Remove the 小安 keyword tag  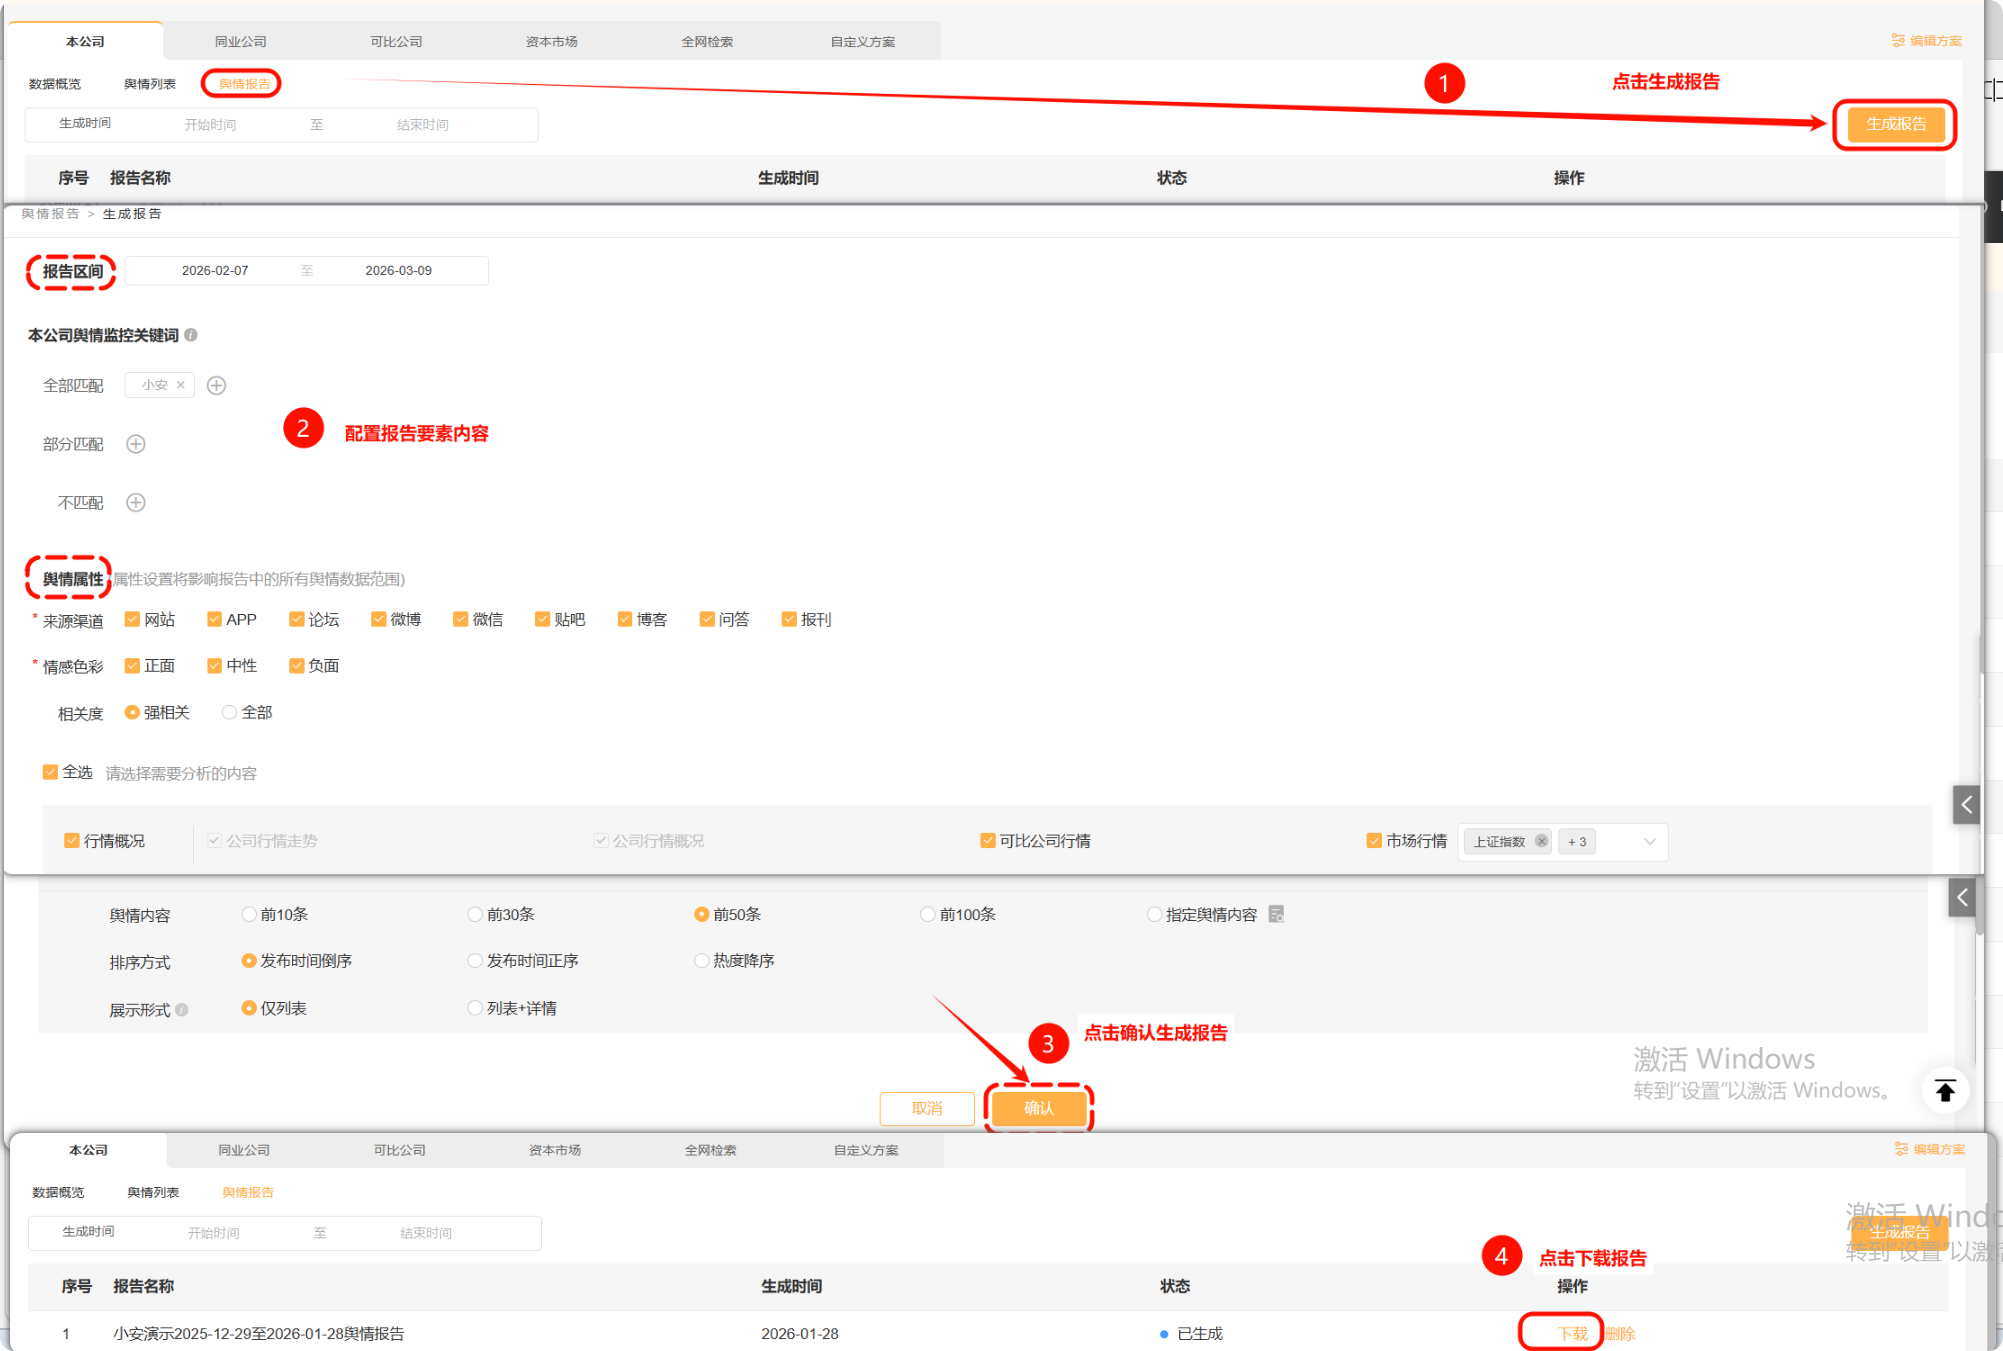click(181, 385)
